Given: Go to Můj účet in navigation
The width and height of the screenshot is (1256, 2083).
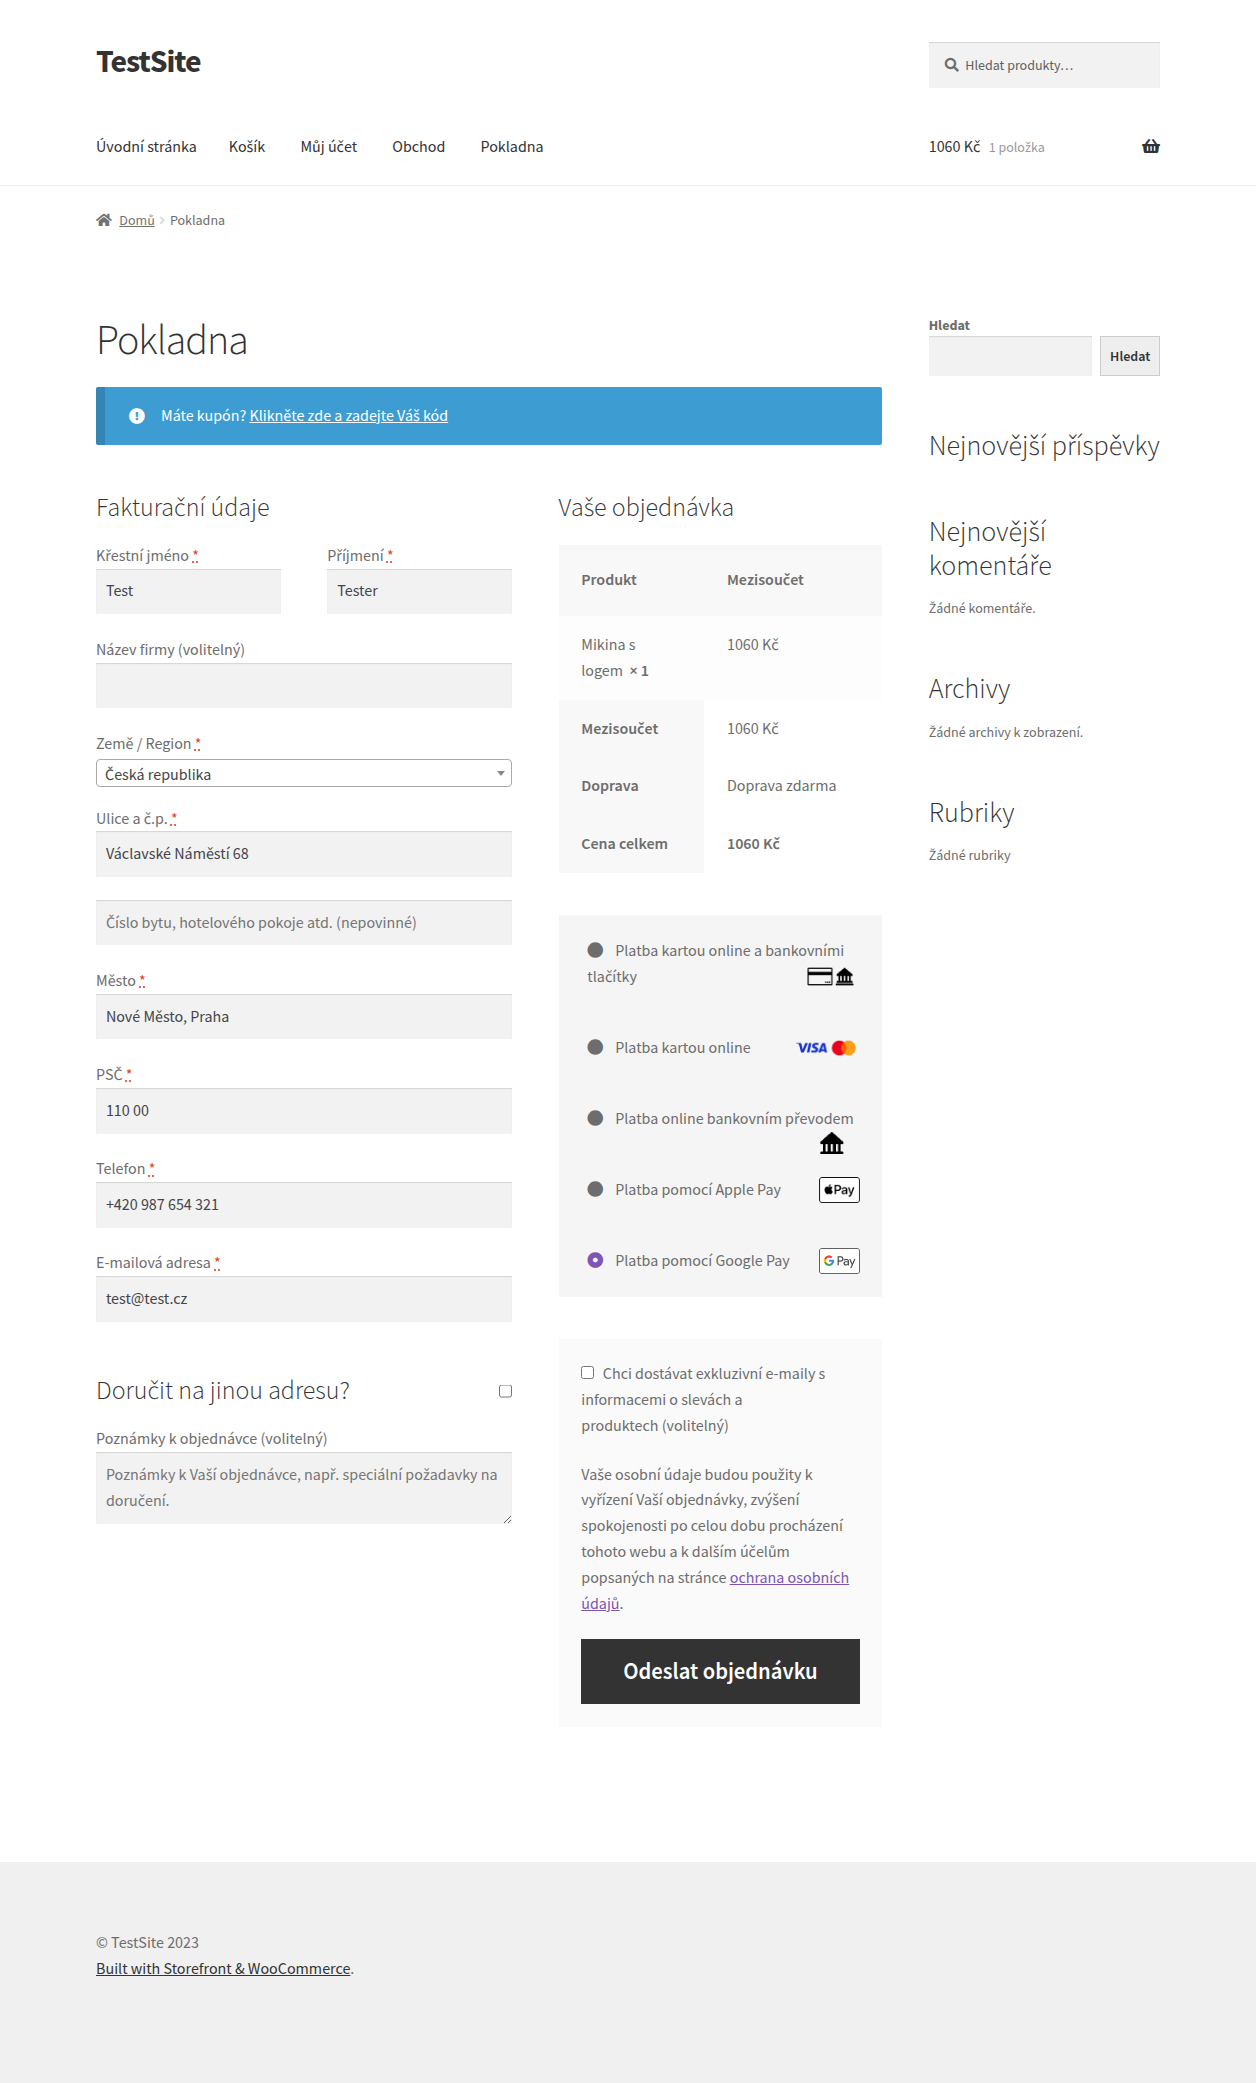Looking at the screenshot, I should tap(328, 147).
